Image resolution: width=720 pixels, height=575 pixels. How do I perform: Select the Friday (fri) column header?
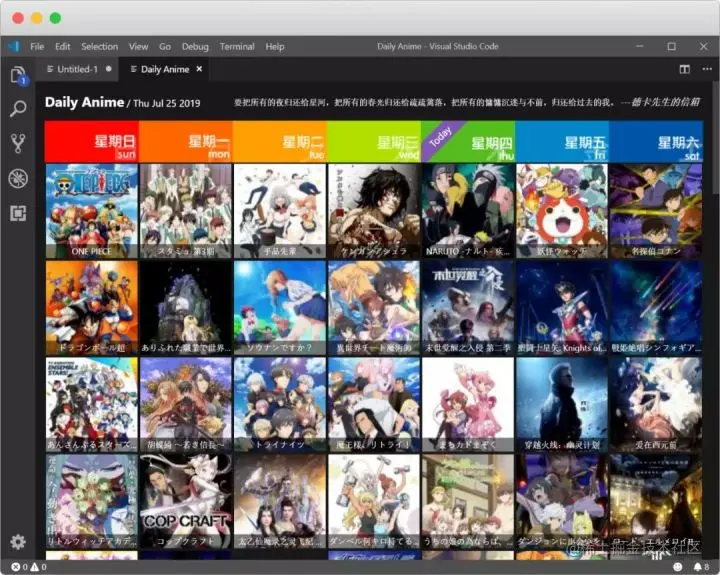click(562, 141)
